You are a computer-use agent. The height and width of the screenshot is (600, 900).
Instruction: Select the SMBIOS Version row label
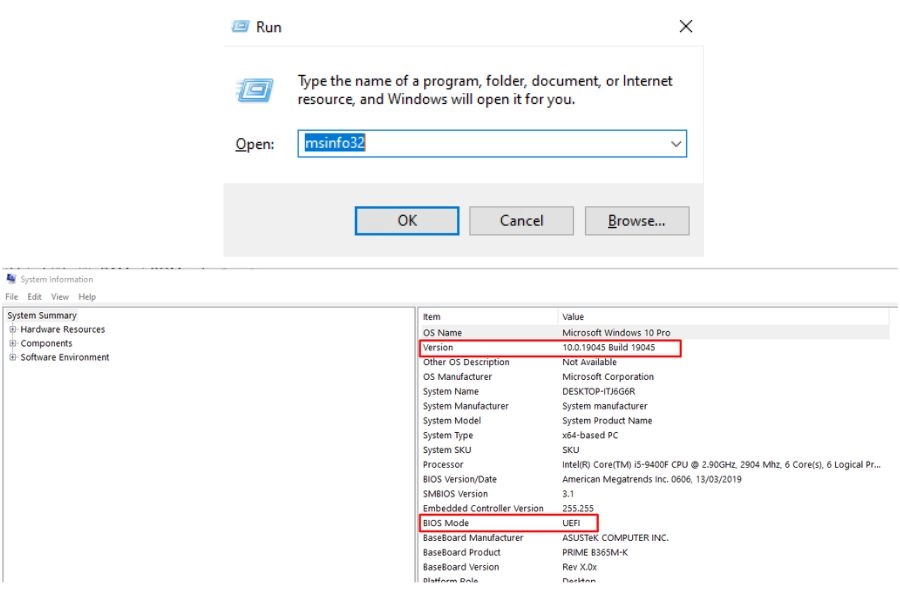[x=455, y=494]
